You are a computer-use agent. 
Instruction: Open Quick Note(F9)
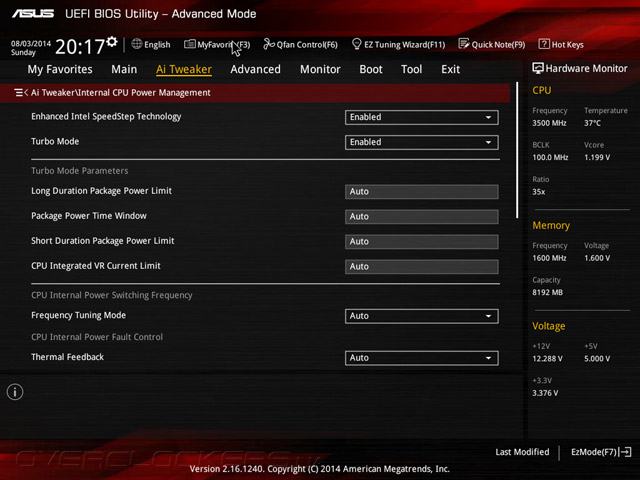point(492,44)
